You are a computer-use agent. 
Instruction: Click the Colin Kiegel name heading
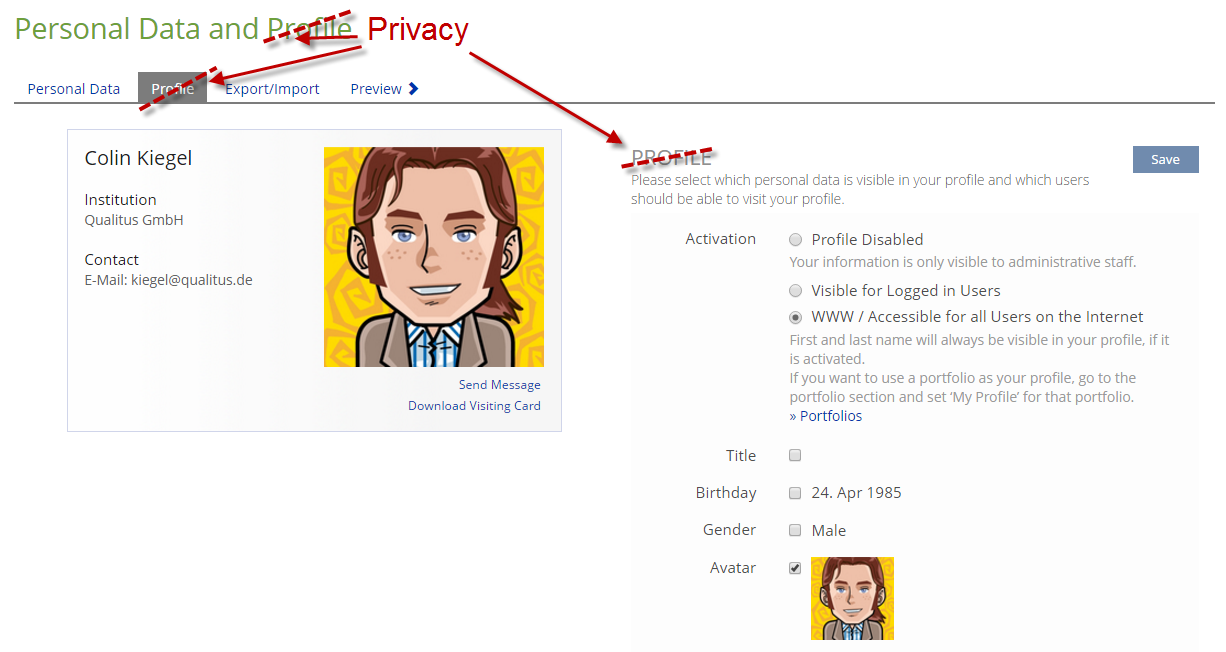(x=138, y=158)
